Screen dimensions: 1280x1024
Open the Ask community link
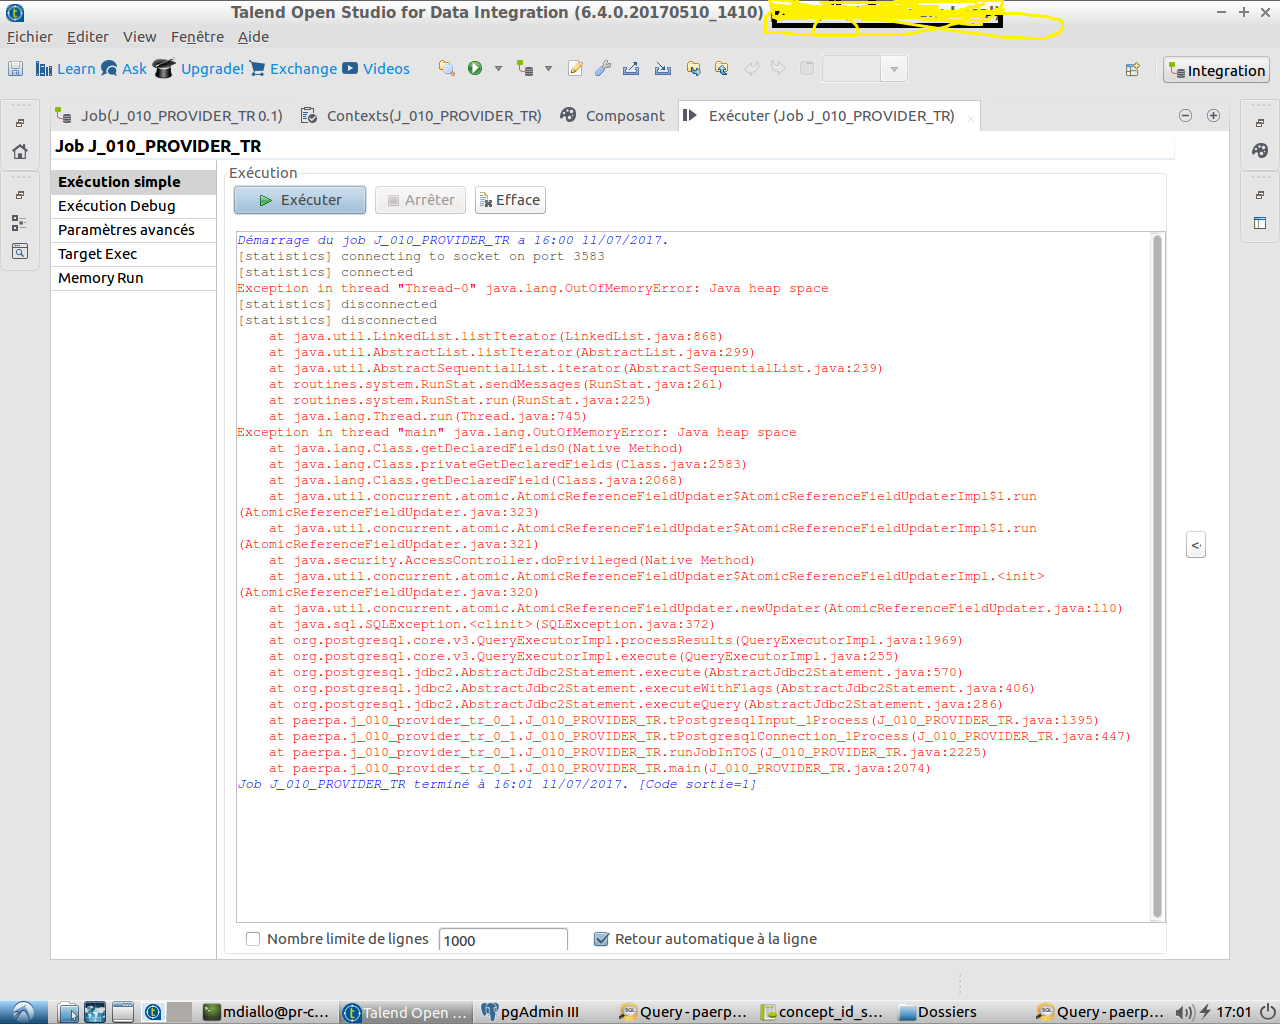pos(124,69)
